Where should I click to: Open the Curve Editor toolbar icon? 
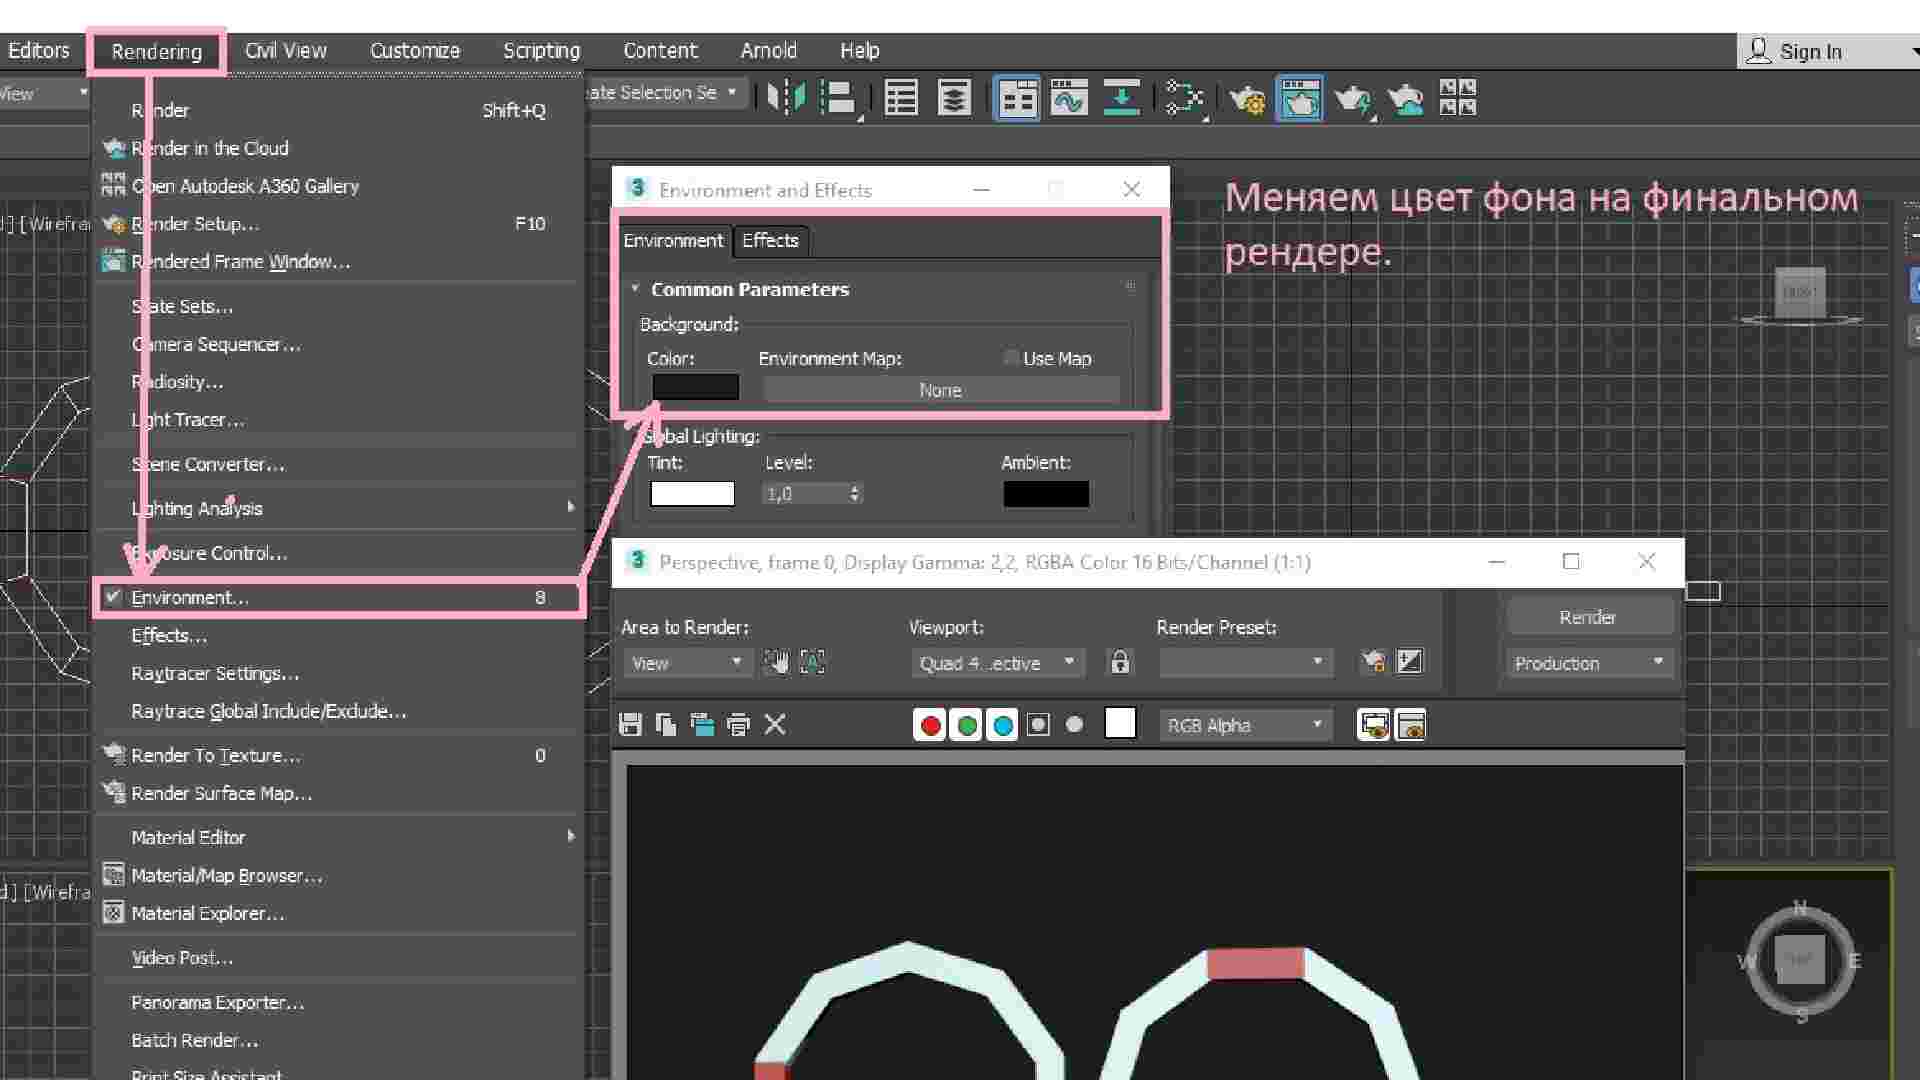1069,98
